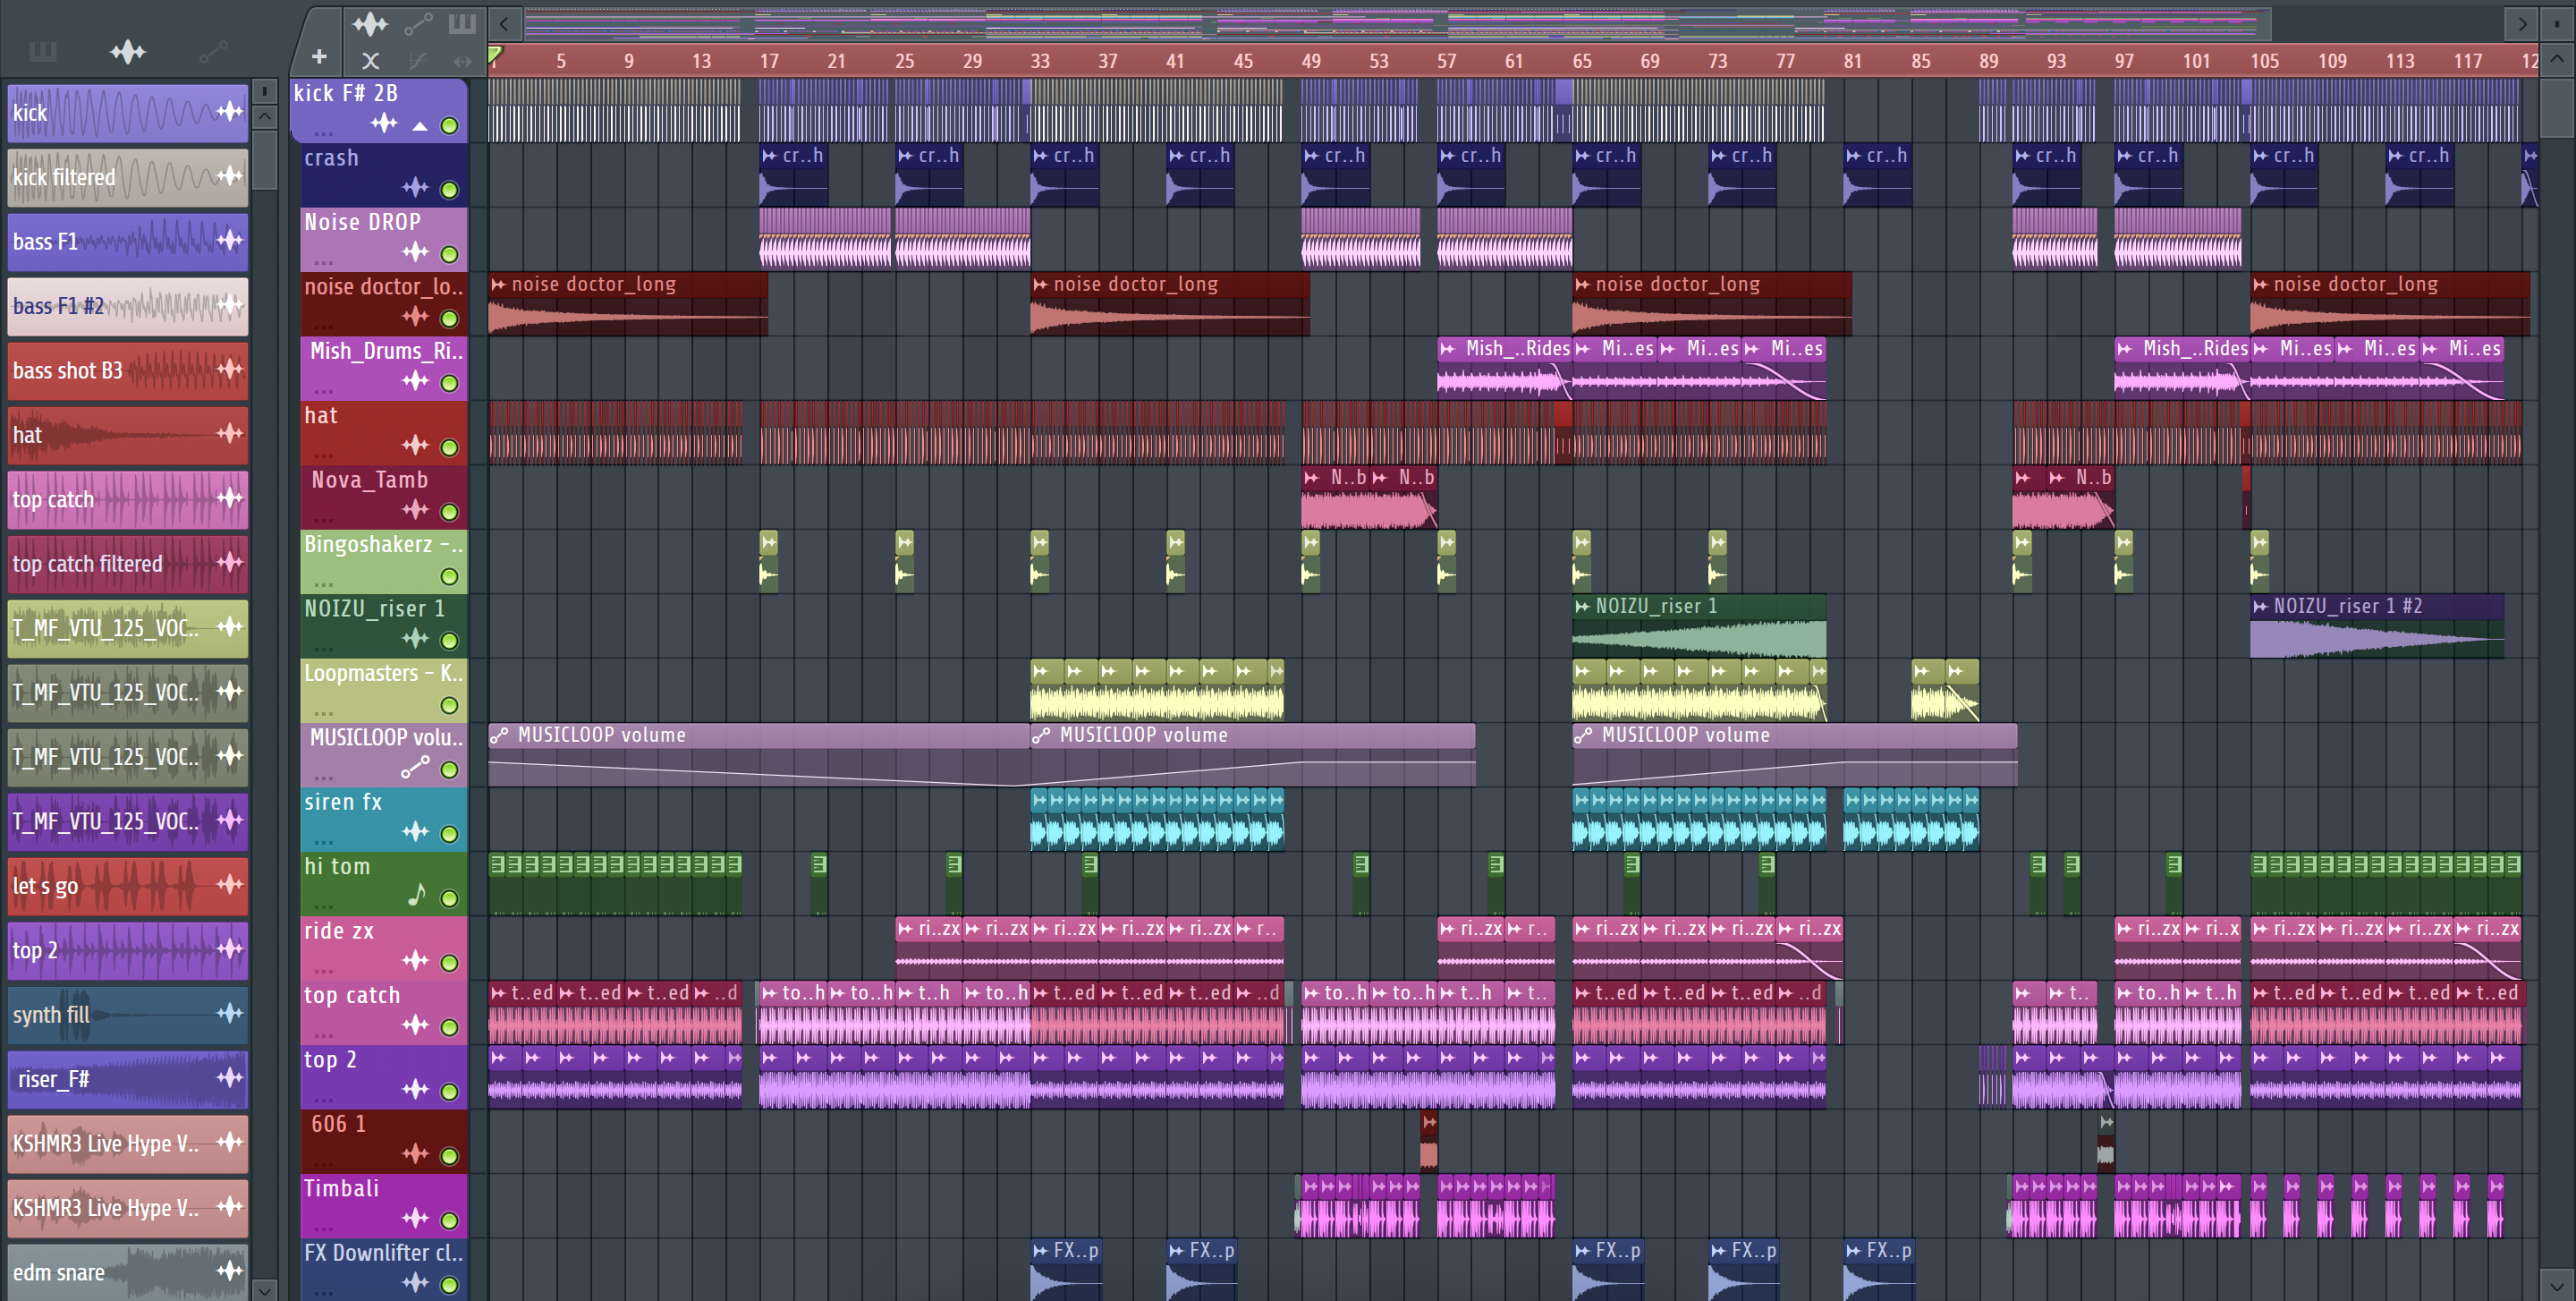Click the waveform icon on the top catch track
Image resolution: width=2576 pixels, height=1301 pixels.
pyautogui.click(x=415, y=1025)
